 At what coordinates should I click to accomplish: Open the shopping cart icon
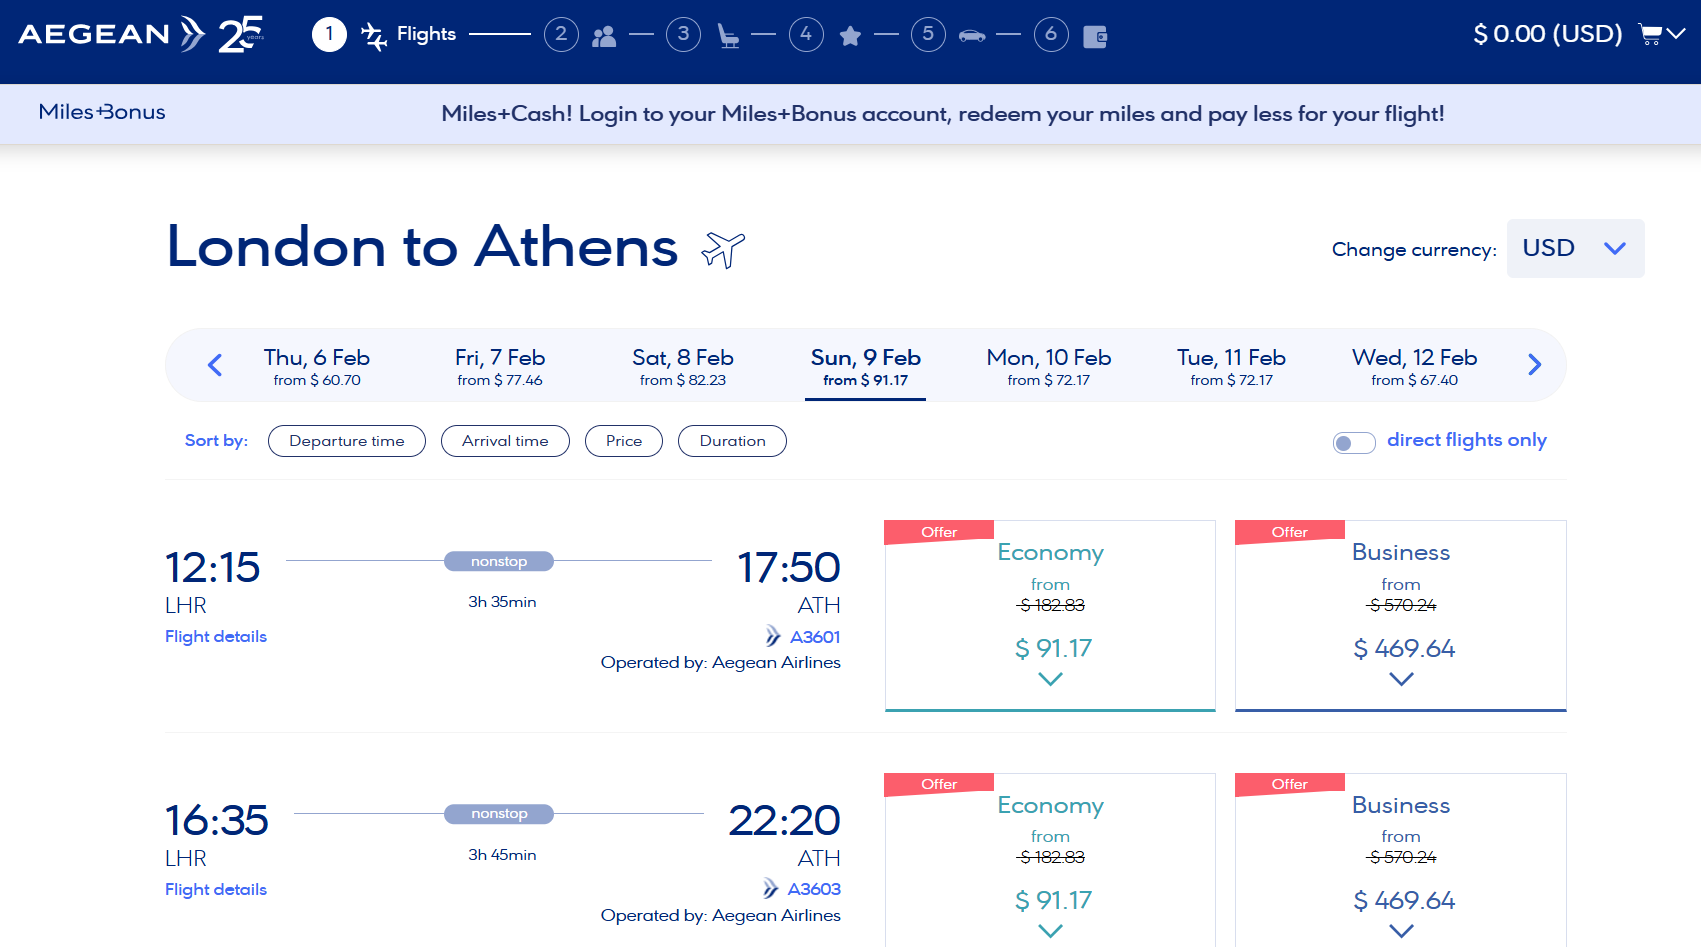click(1650, 34)
